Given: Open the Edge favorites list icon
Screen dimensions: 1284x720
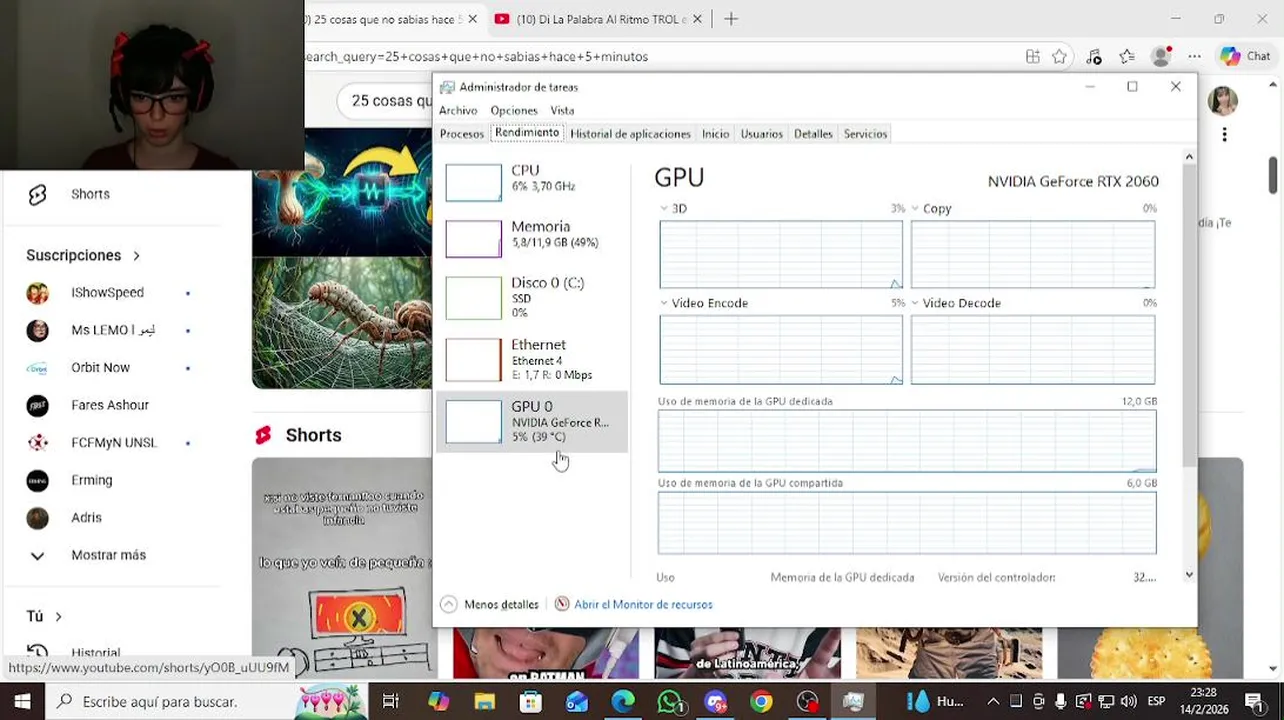Looking at the screenshot, I should coord(1127,56).
